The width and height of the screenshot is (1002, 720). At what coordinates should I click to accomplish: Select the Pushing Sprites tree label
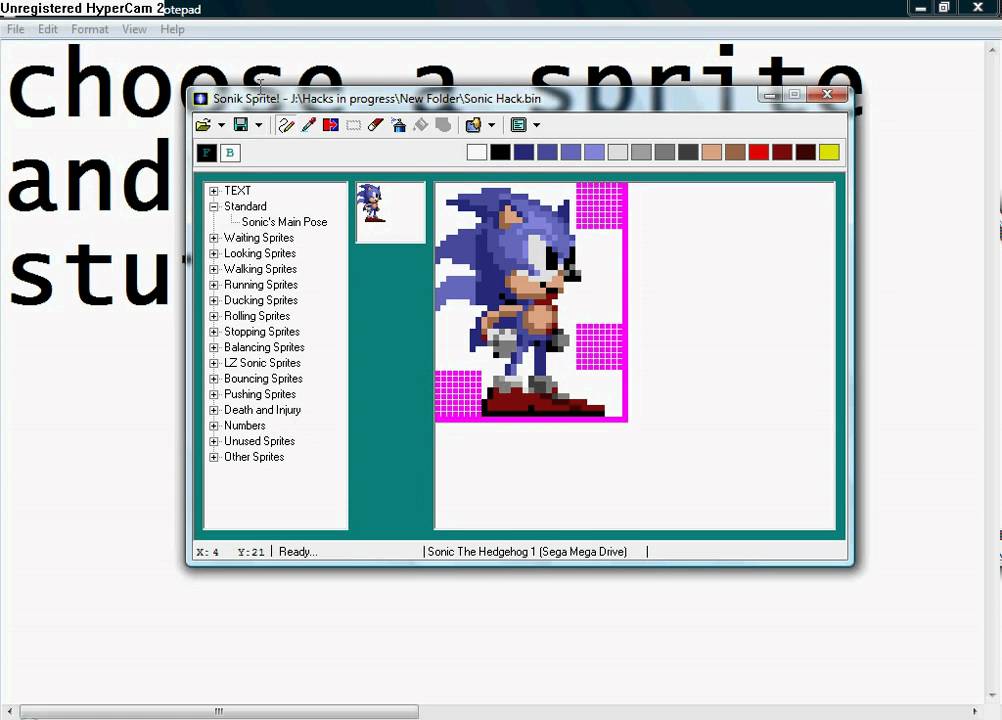259,394
